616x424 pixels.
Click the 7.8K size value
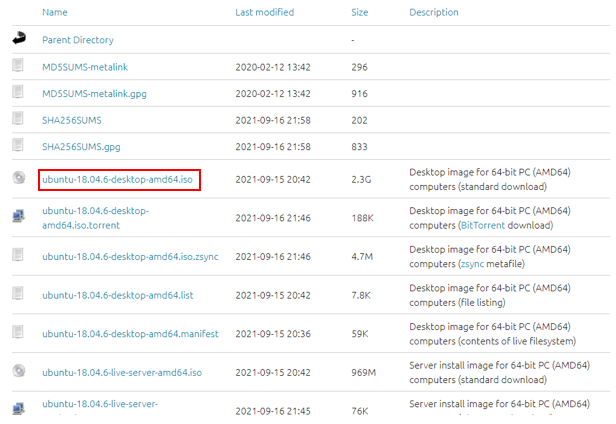tap(361, 295)
